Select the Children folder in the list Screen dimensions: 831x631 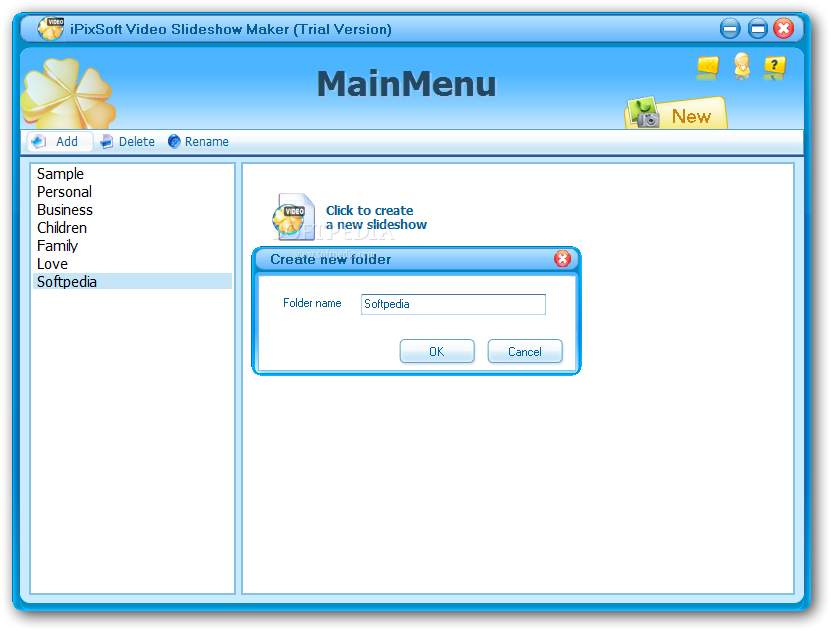132,228
